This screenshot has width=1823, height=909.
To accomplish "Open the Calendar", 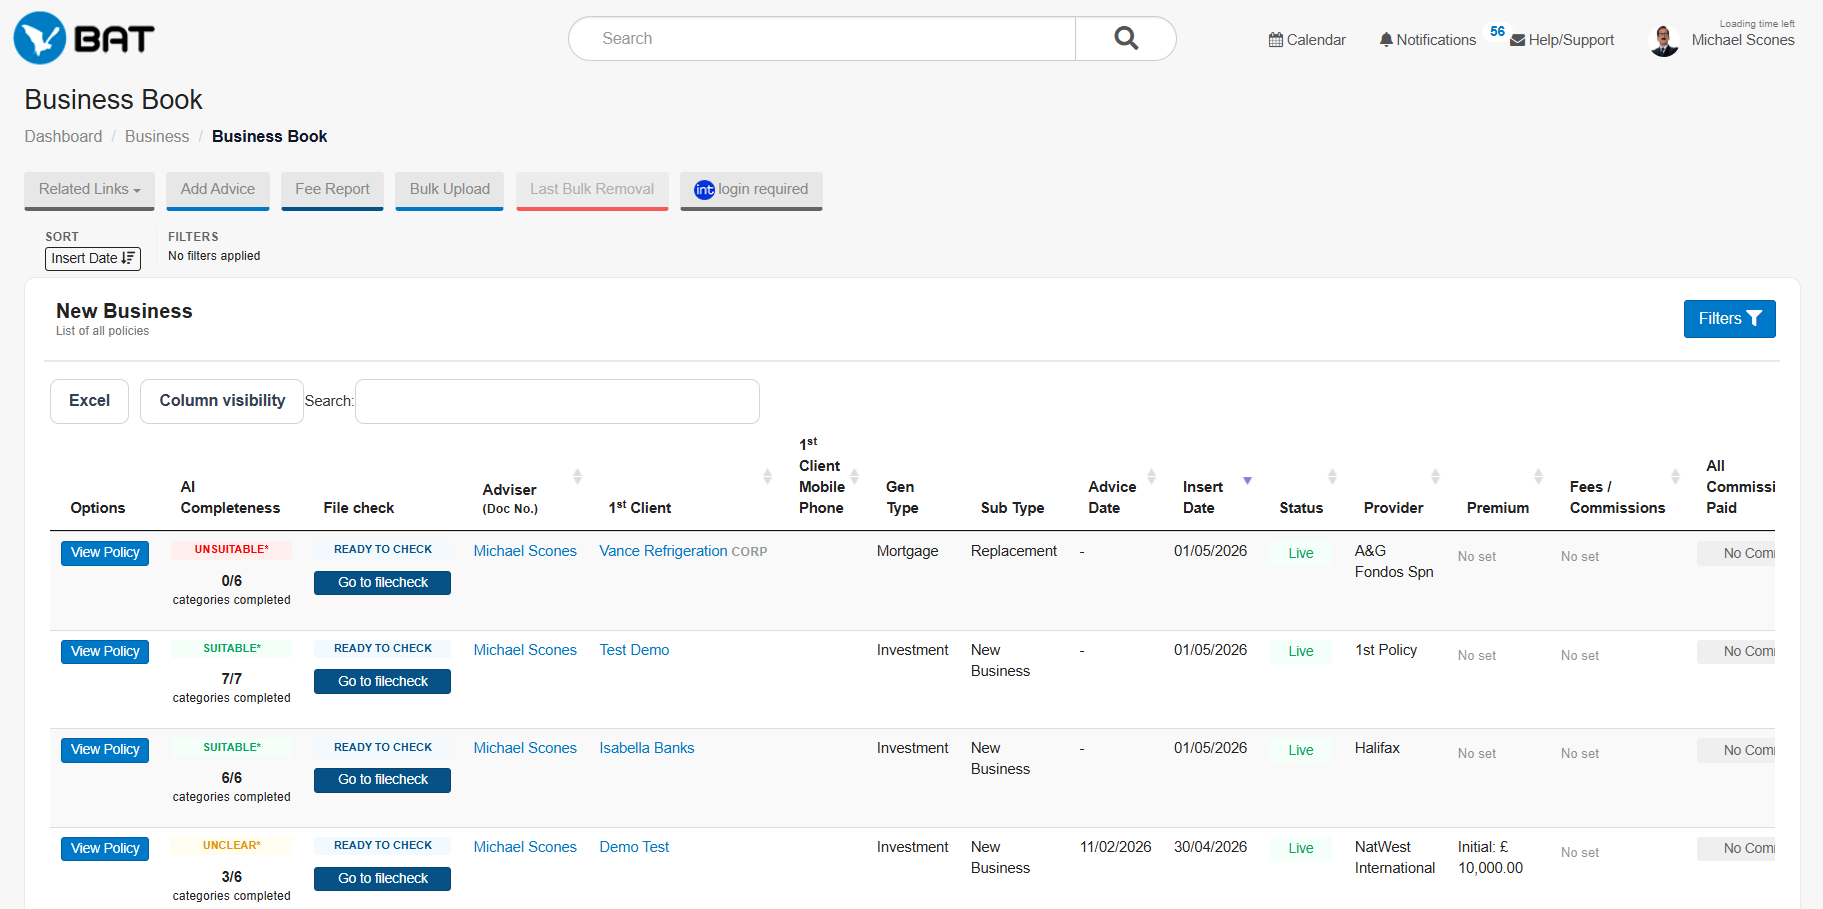I will 1307,40.
